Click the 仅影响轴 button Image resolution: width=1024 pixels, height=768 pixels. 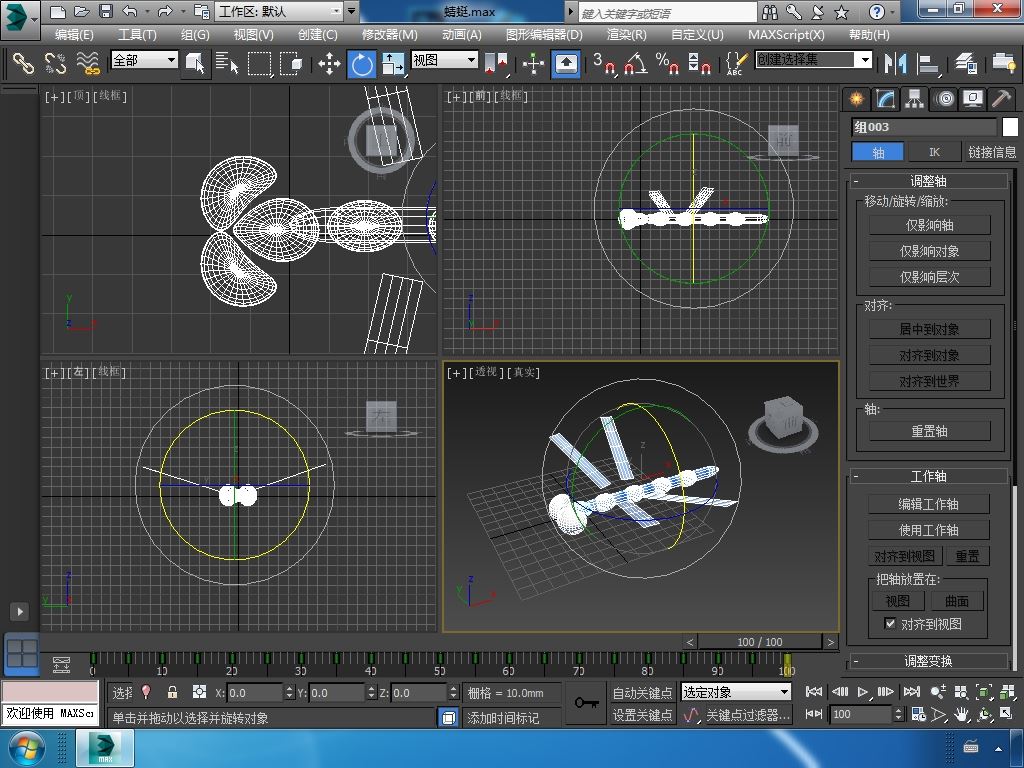tap(929, 225)
